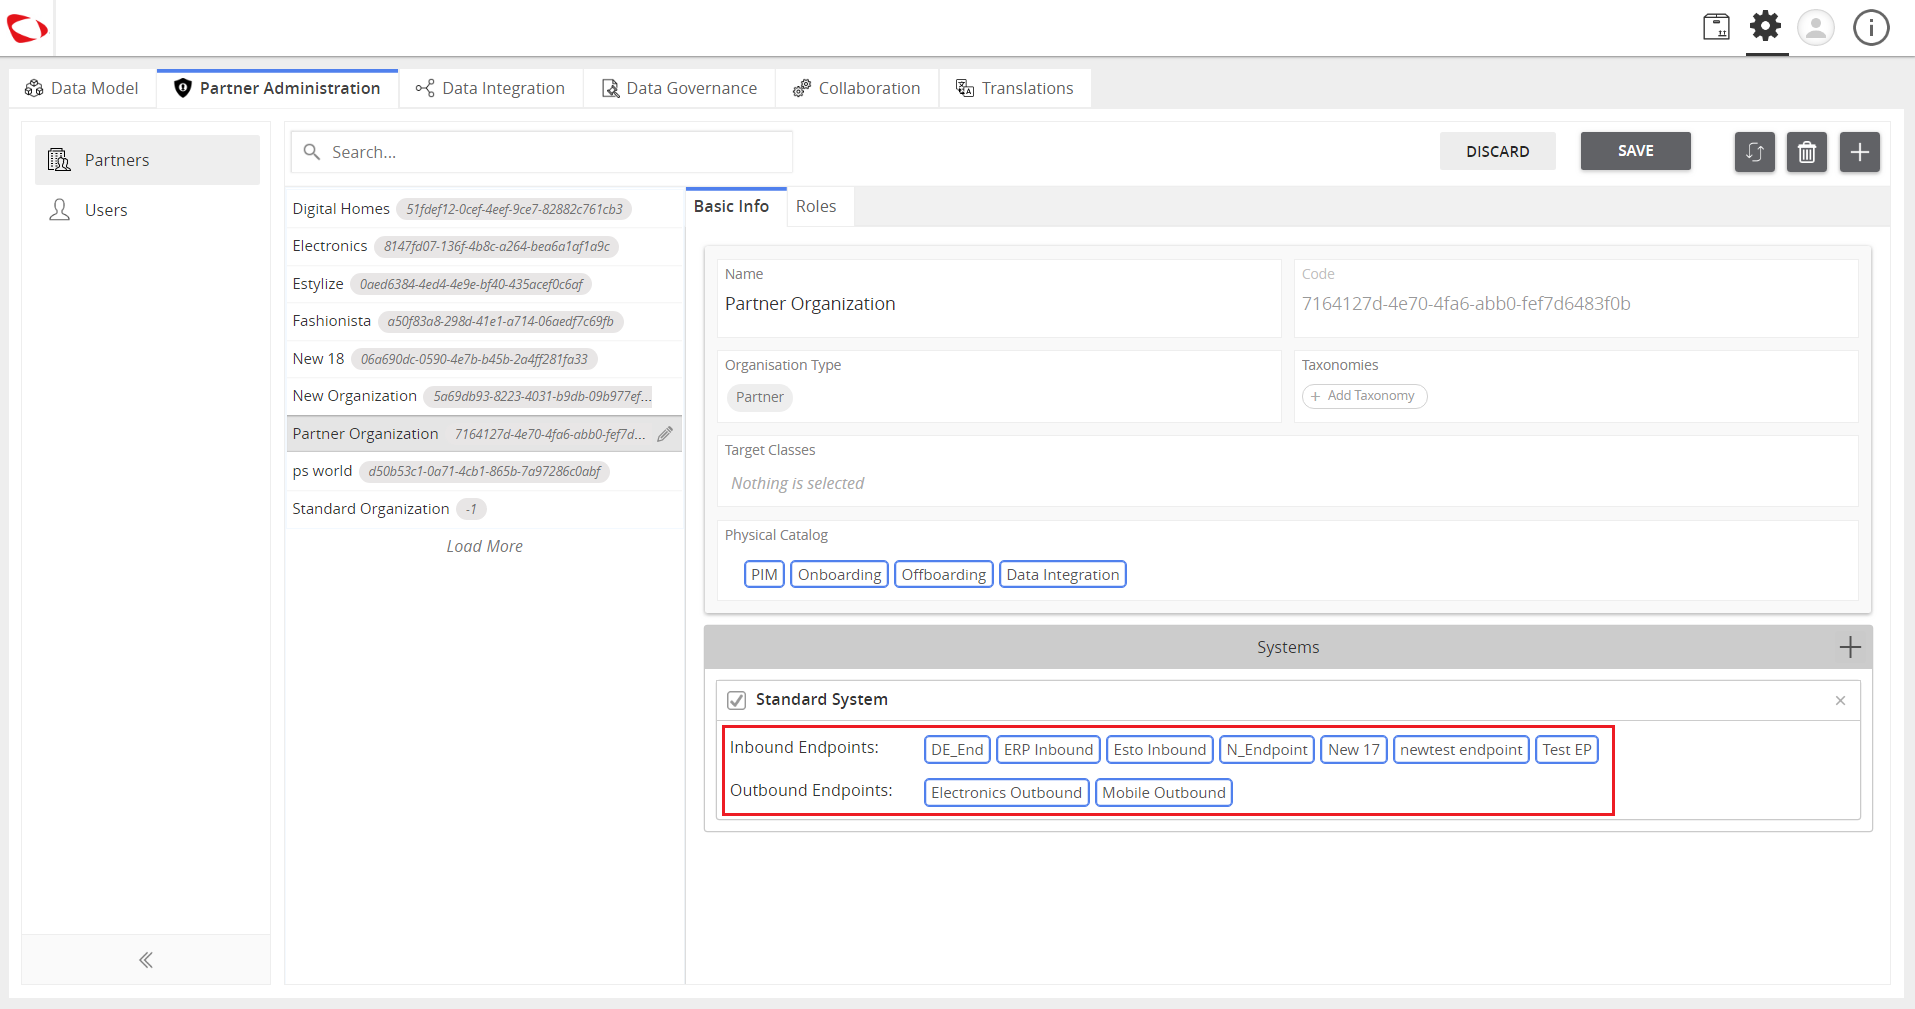The width and height of the screenshot is (1915, 1009).
Task: Click the red application logo
Action: click(x=27, y=28)
